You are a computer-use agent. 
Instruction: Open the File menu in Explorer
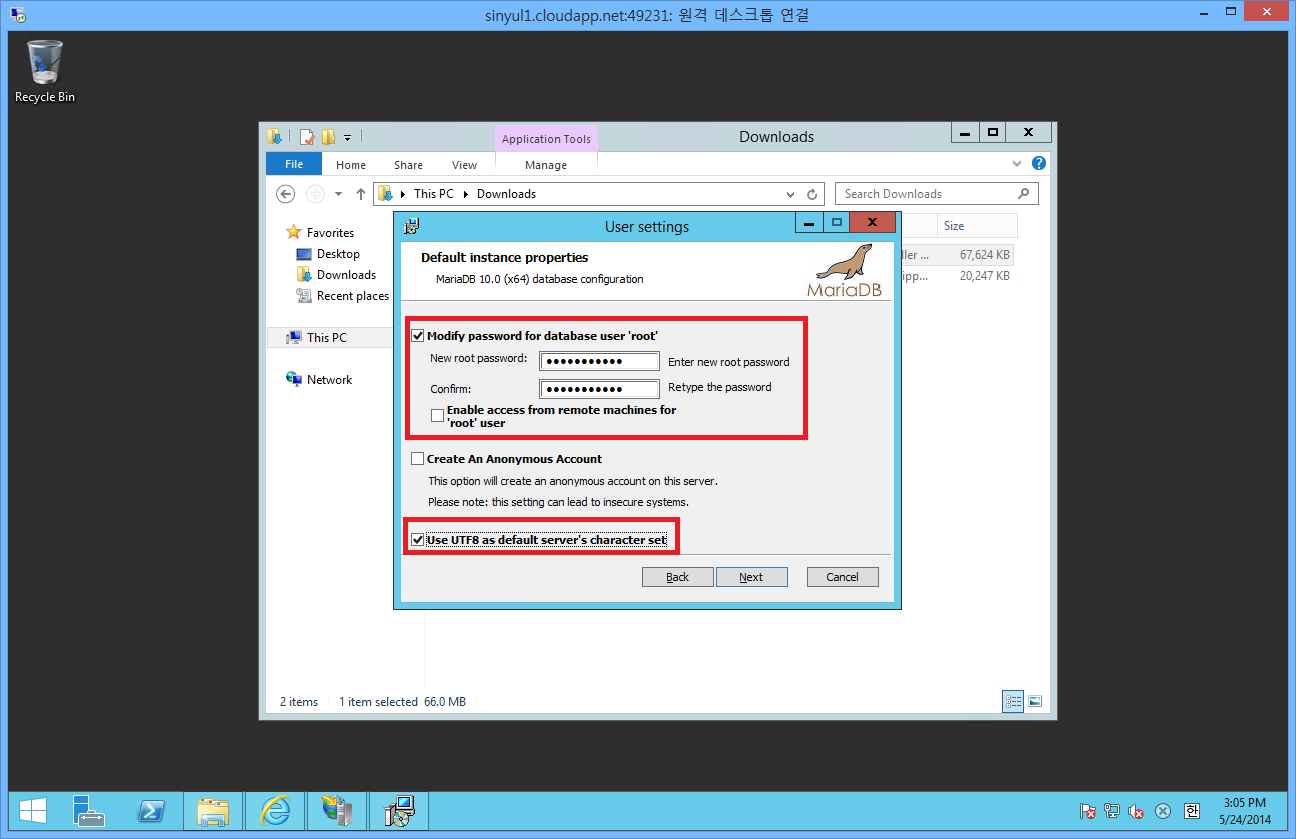[x=294, y=164]
